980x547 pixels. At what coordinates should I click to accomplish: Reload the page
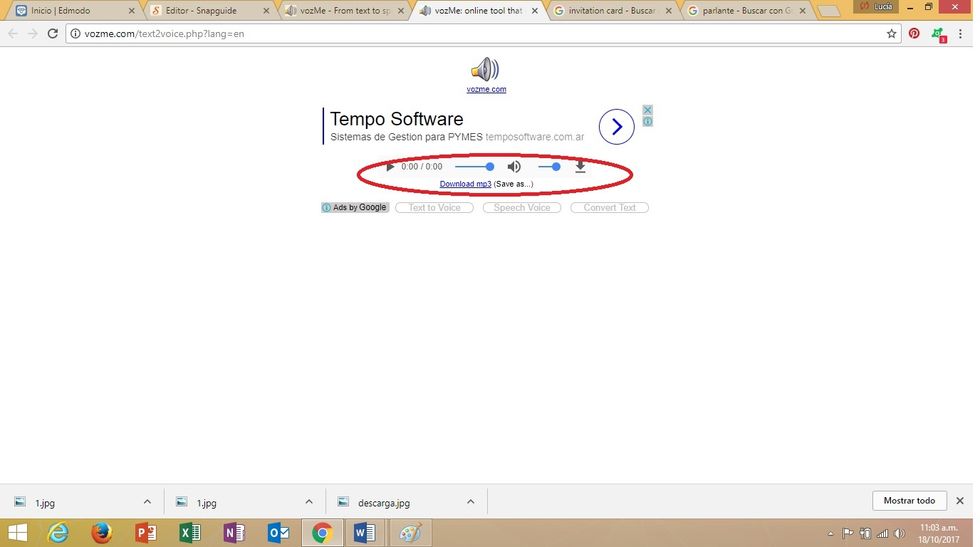[52, 33]
